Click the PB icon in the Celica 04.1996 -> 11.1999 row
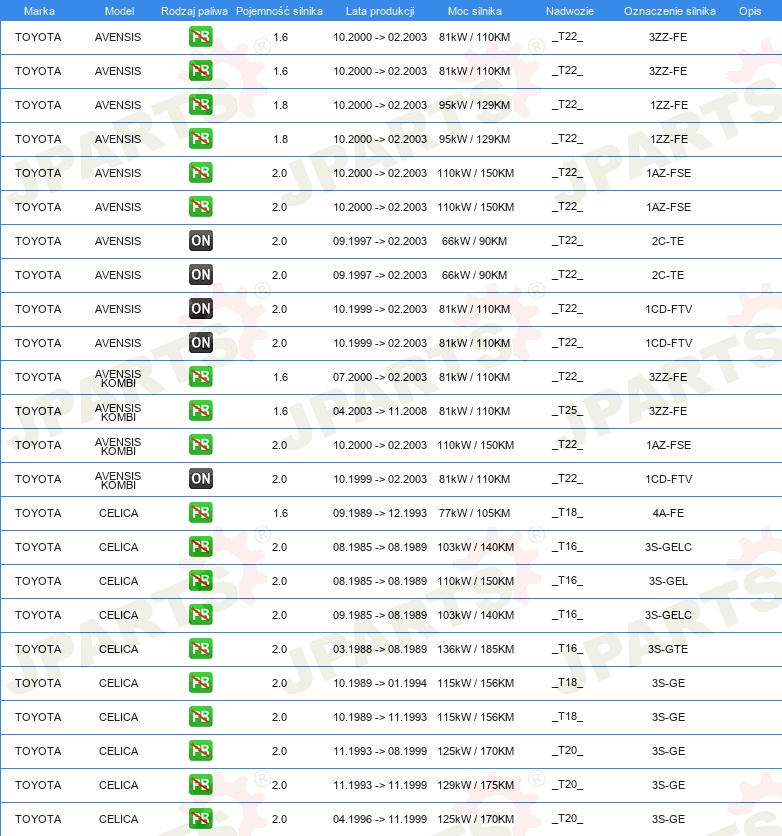This screenshot has height=836, width=782. (200, 819)
